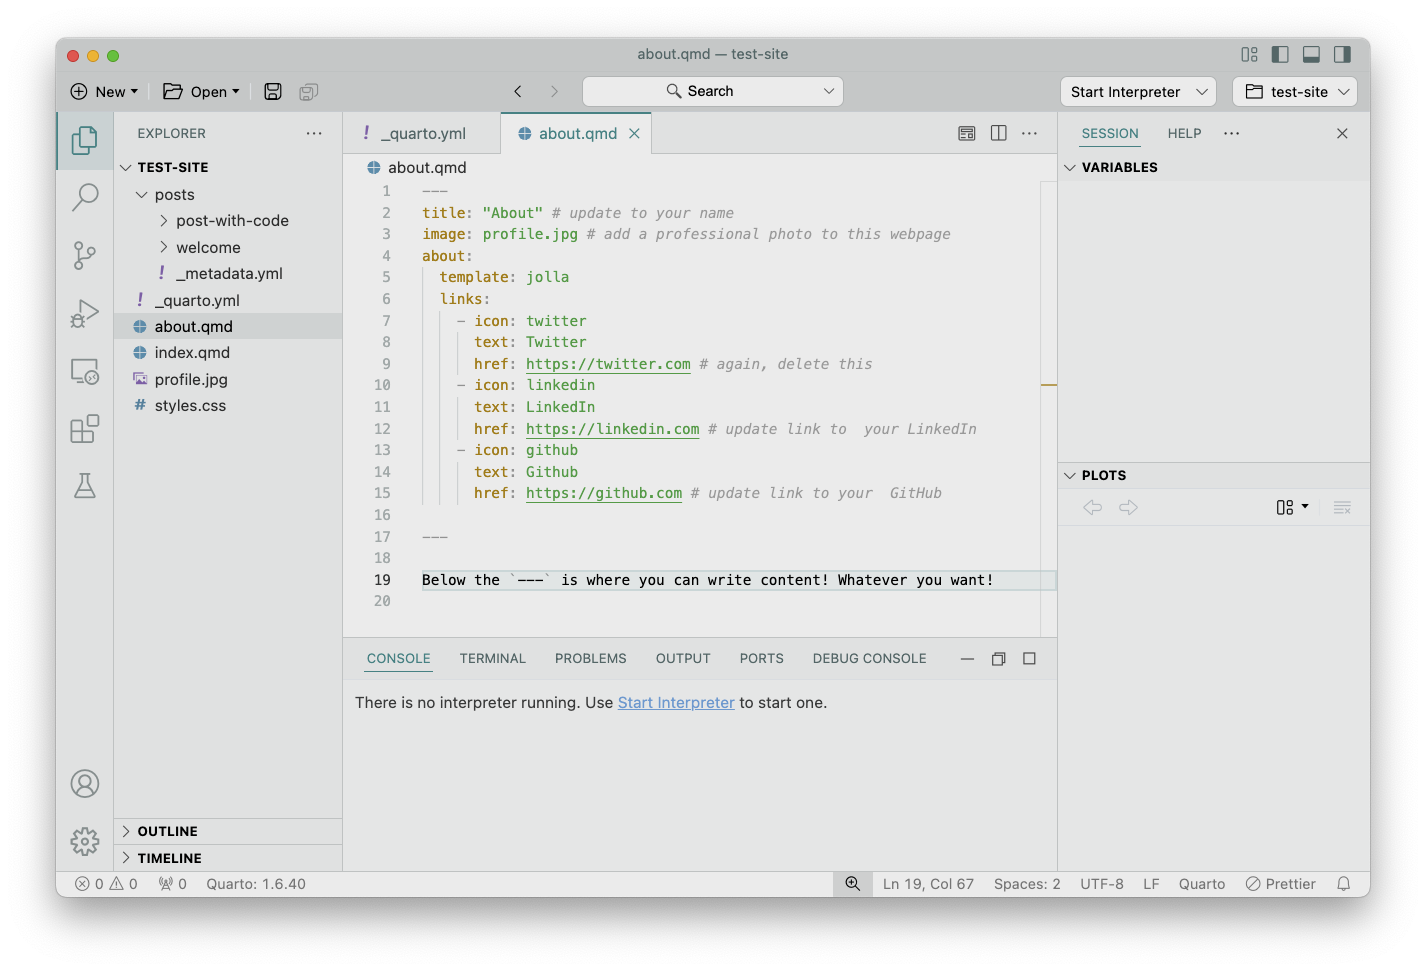The image size is (1426, 971).
Task: Switch to the OUTPUT tab
Action: tap(683, 658)
